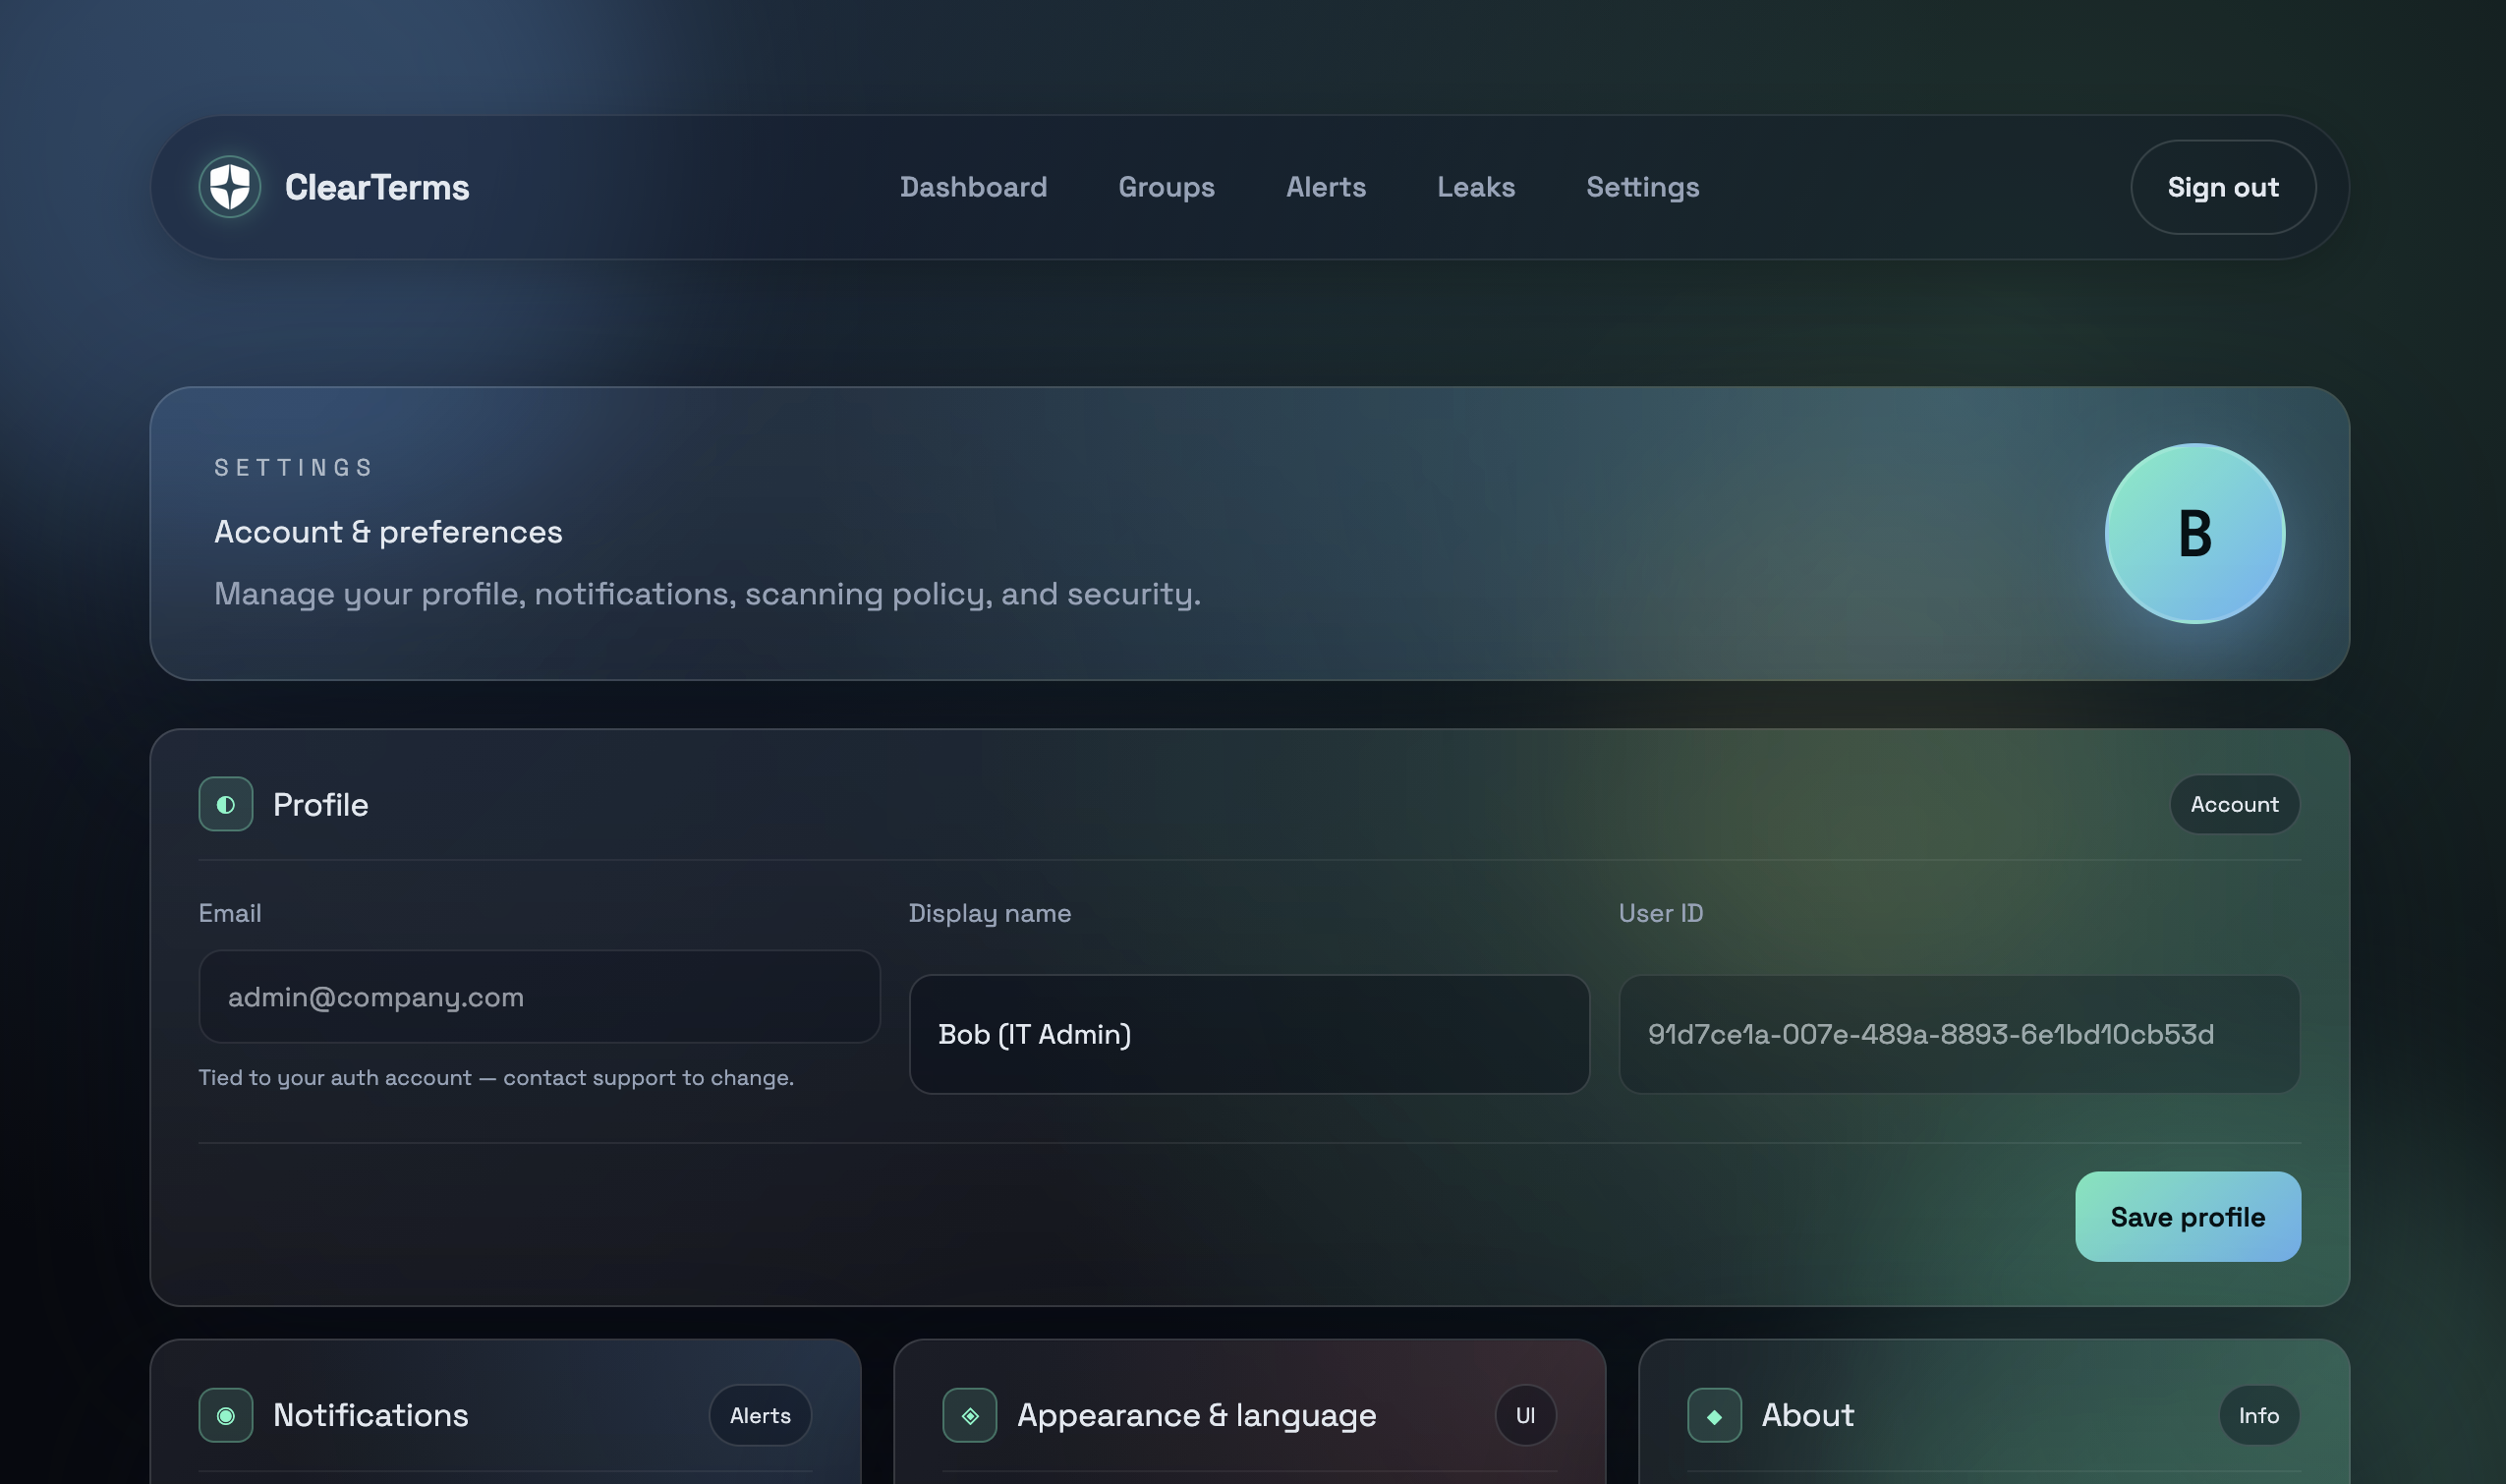The image size is (2506, 1484).
Task: Click the UI badge on Appearance card
Action: pos(1525,1415)
